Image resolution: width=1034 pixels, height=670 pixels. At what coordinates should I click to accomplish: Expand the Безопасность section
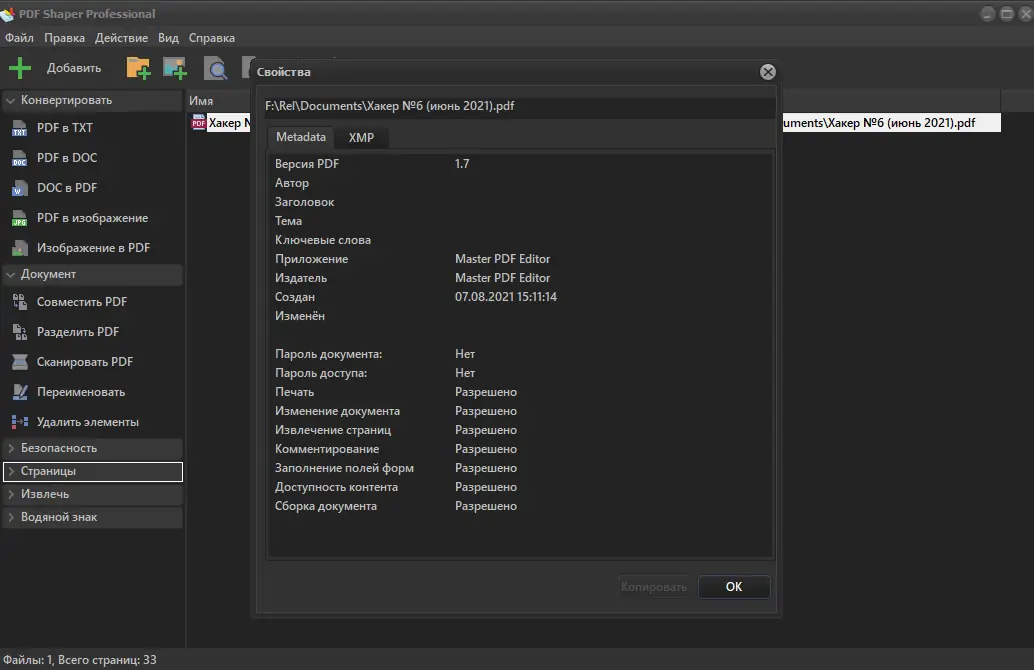(11, 448)
